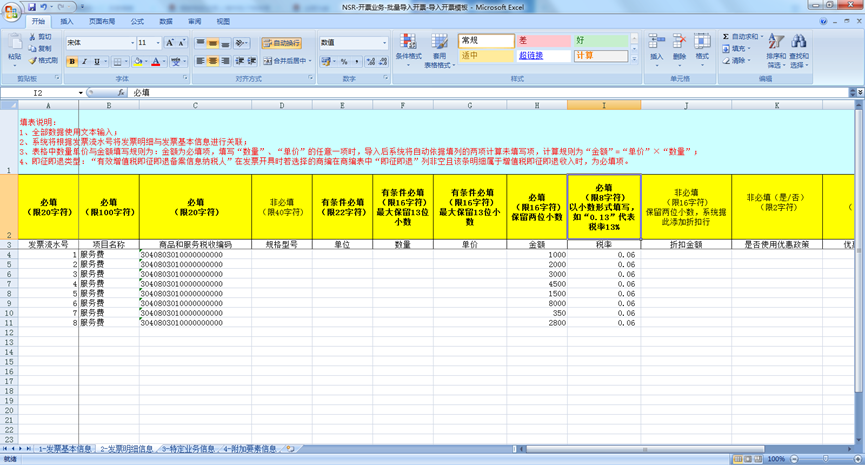
Task: Copy selection with 复制
Action: (40, 49)
